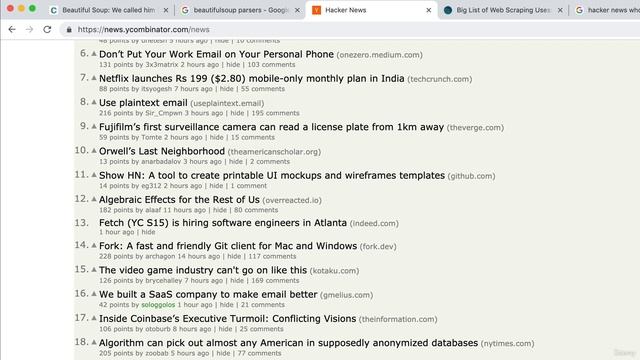This screenshot has width=640, height=360.
Task: Click the '1 hour ago' Fetch post timestamp
Action: pos(117,232)
